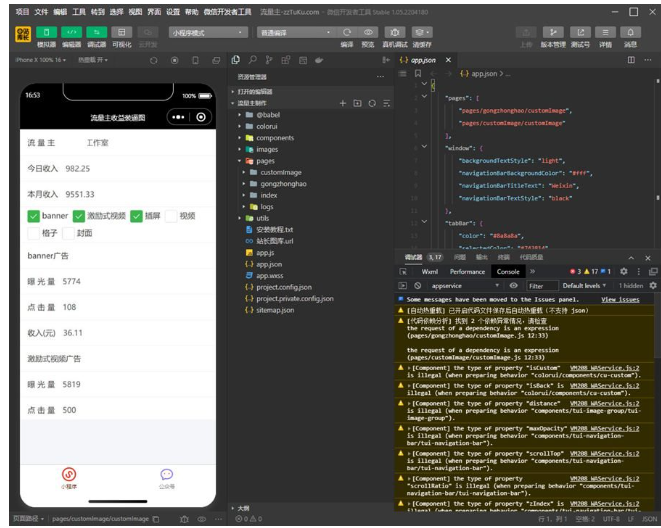
Task: Click the View issues link
Action: (x=620, y=300)
